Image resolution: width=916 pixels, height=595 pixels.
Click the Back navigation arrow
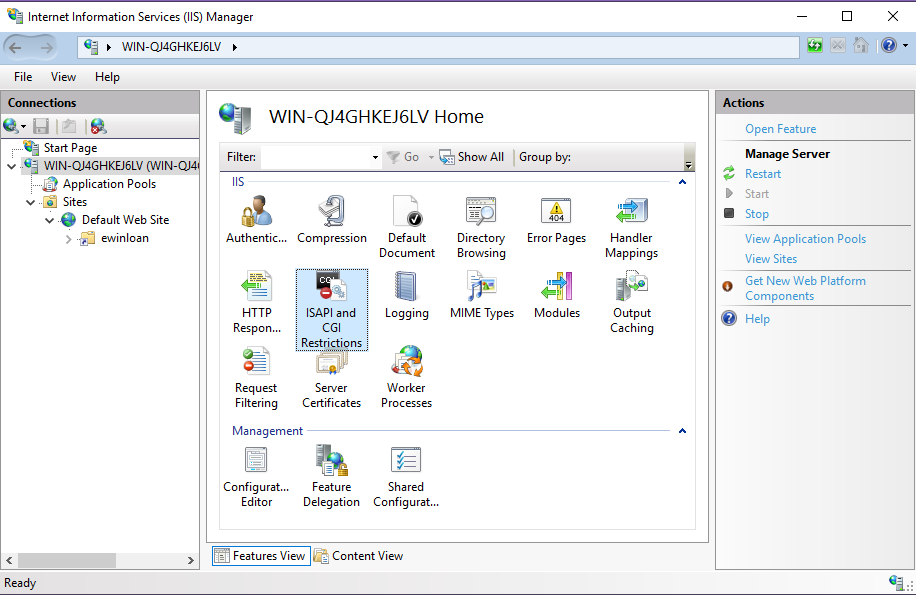click(x=16, y=48)
